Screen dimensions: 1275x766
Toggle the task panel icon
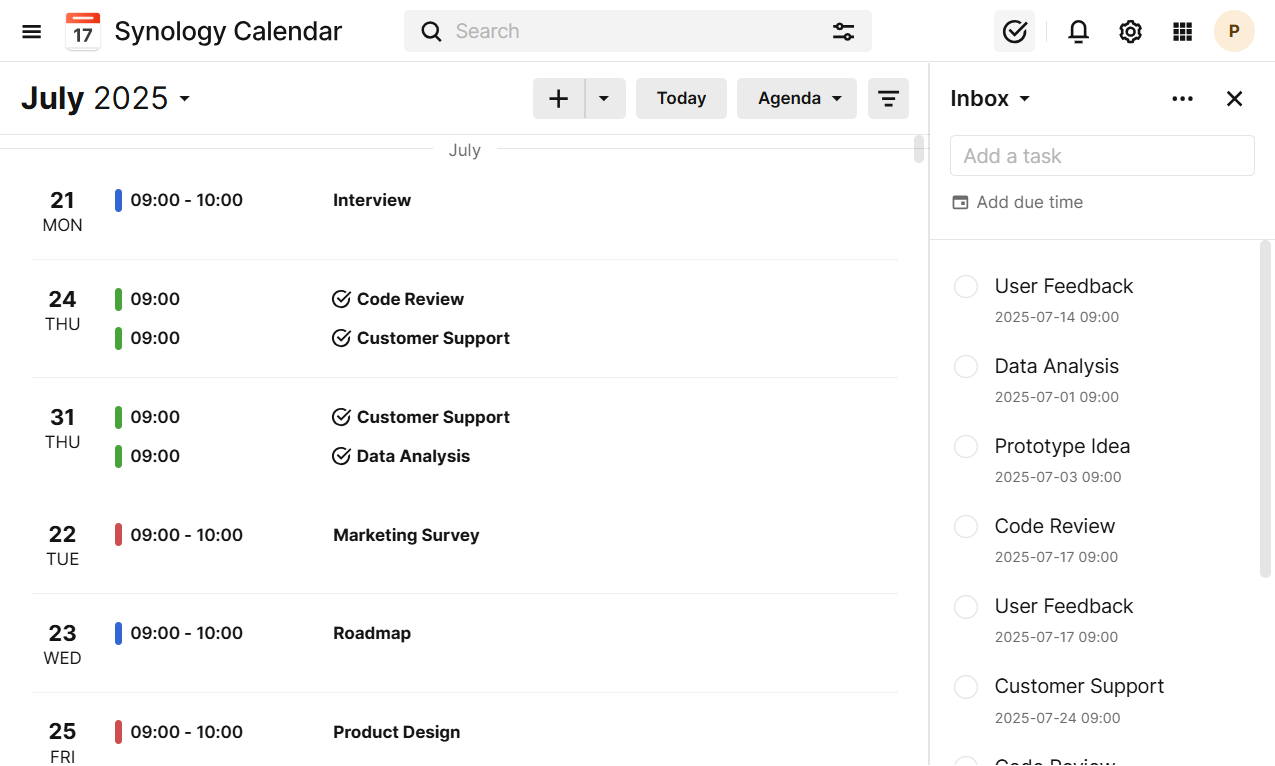tap(1014, 32)
